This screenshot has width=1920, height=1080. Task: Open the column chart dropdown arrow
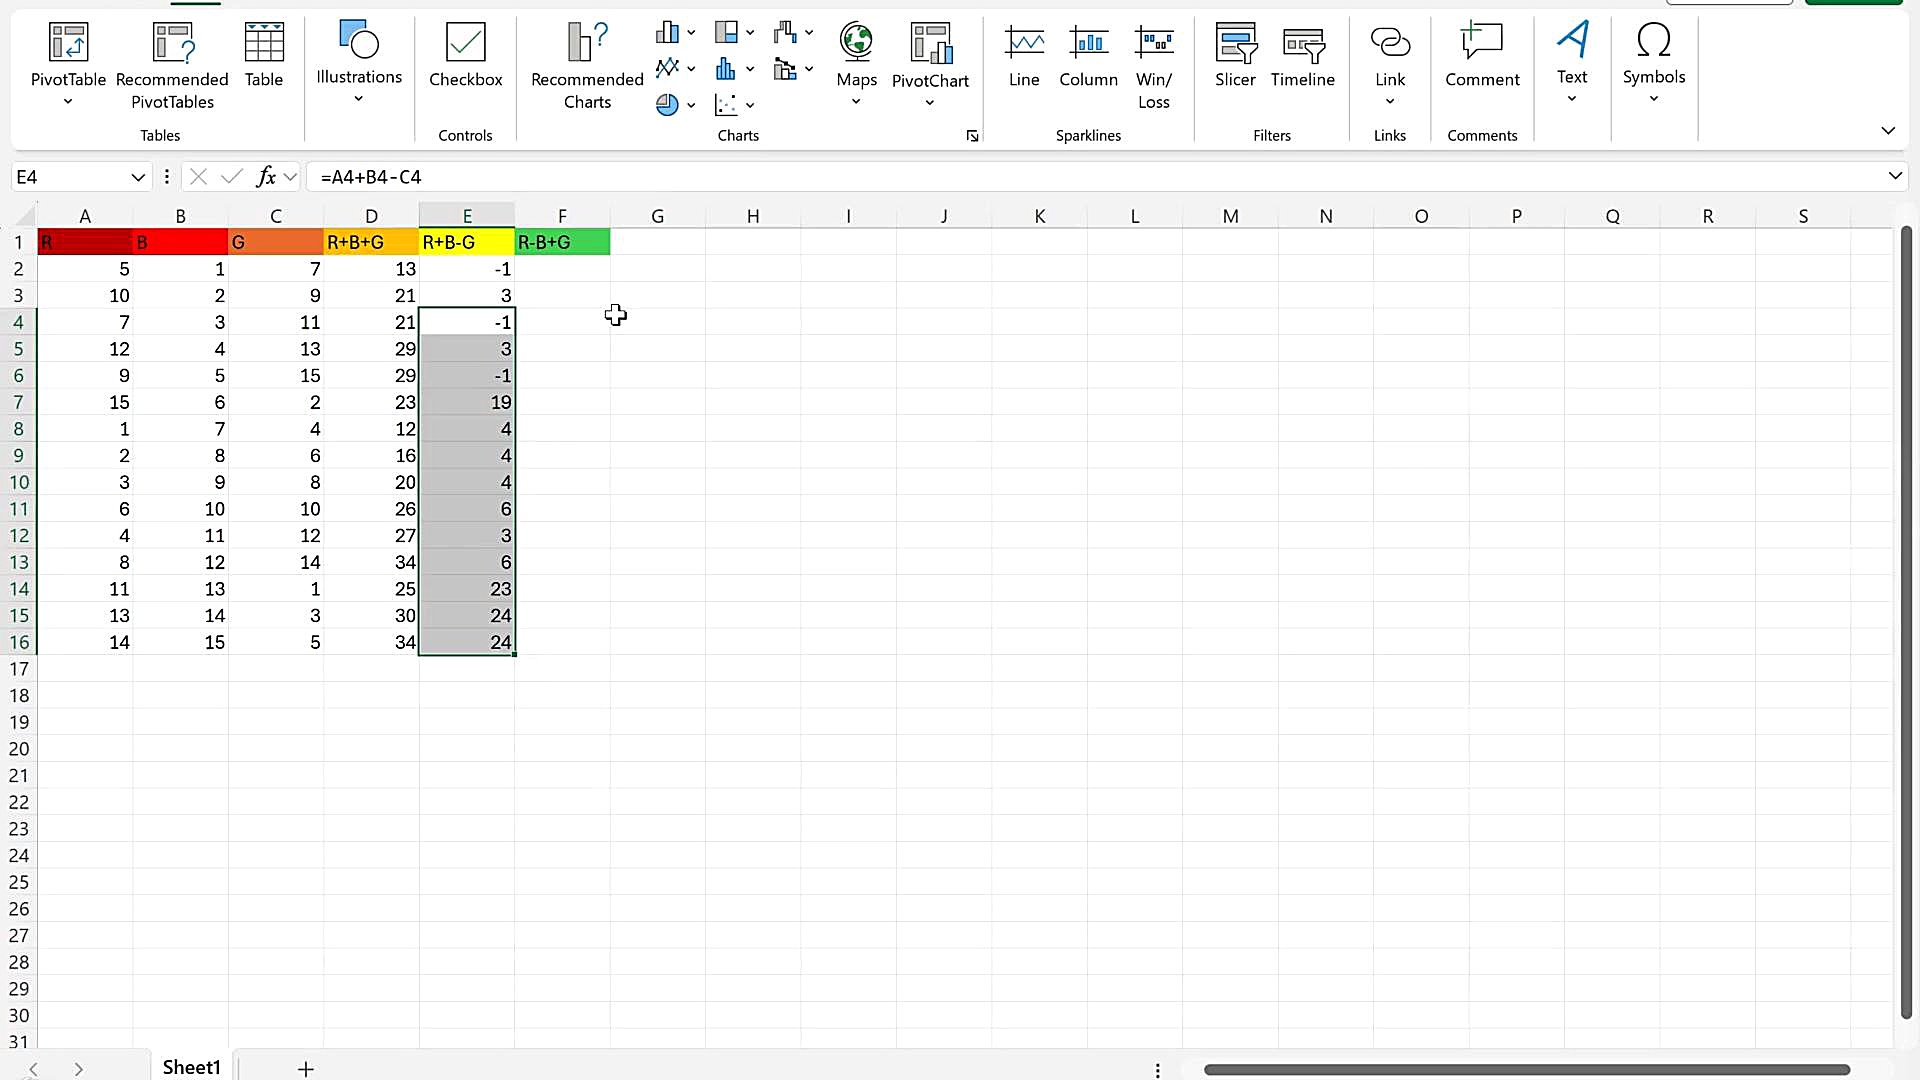691,33
